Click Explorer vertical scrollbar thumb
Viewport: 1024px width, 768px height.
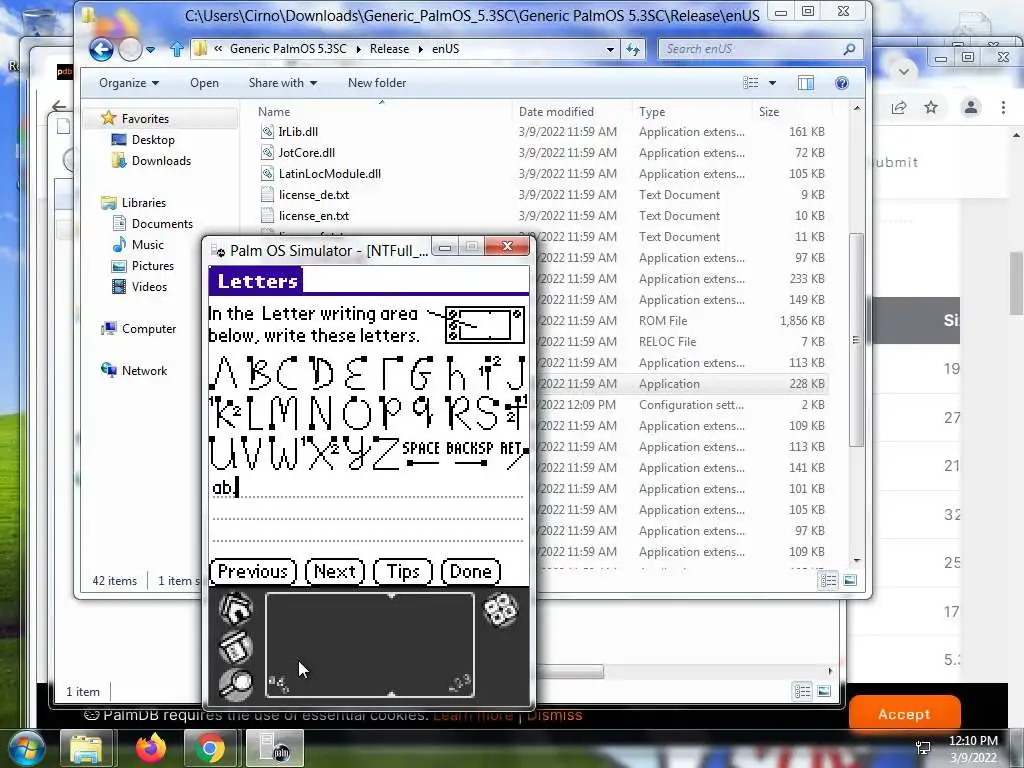click(x=856, y=340)
